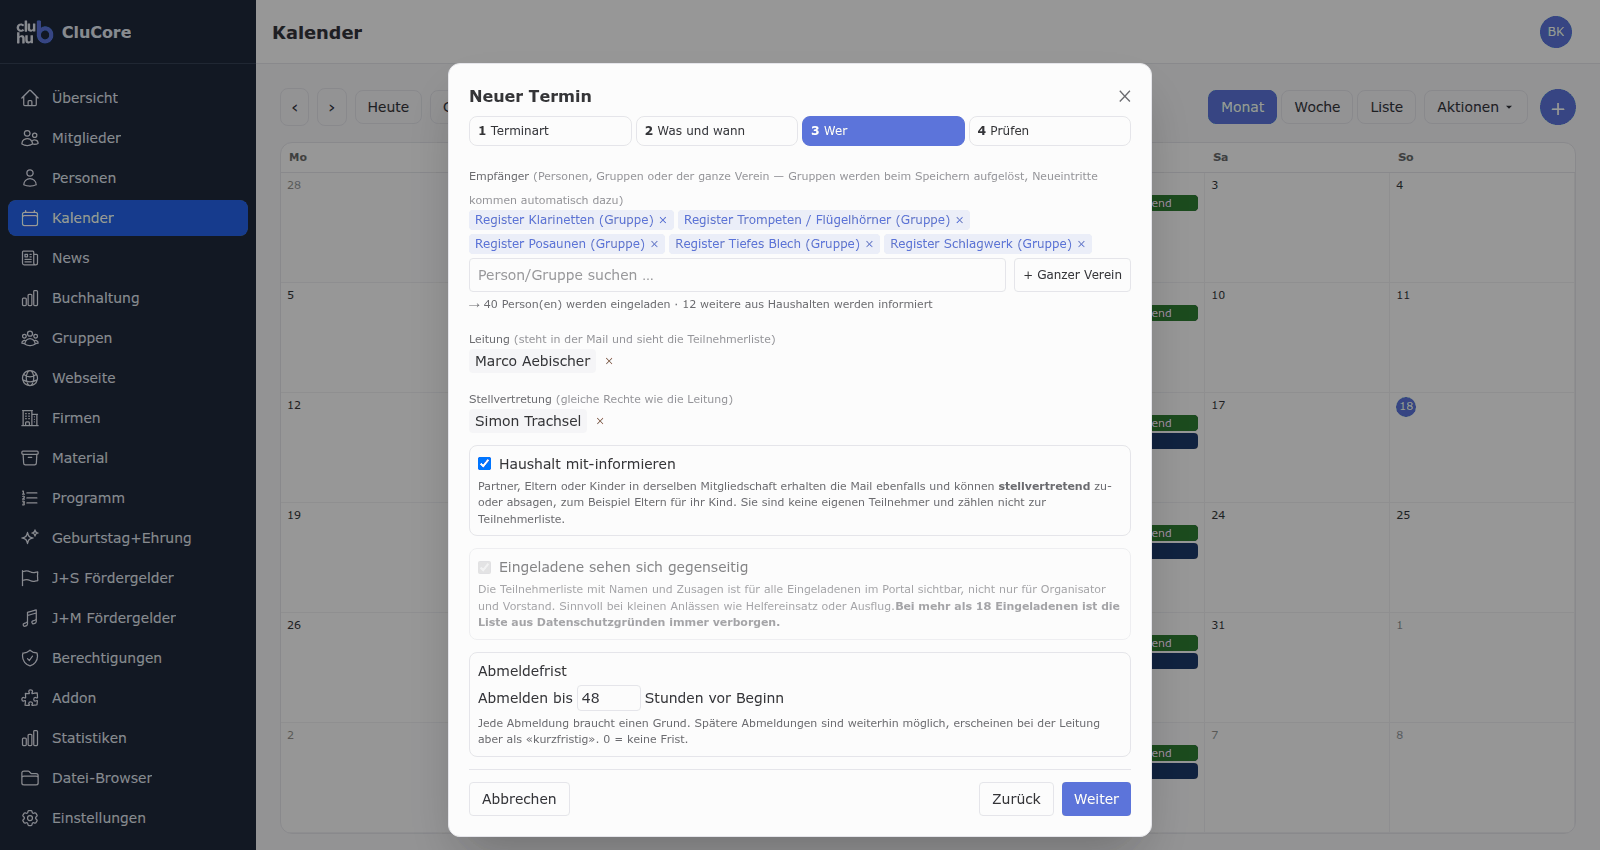The image size is (1600, 850).
Task: Click the Gruppen icon in the sidebar
Action: coord(30,338)
